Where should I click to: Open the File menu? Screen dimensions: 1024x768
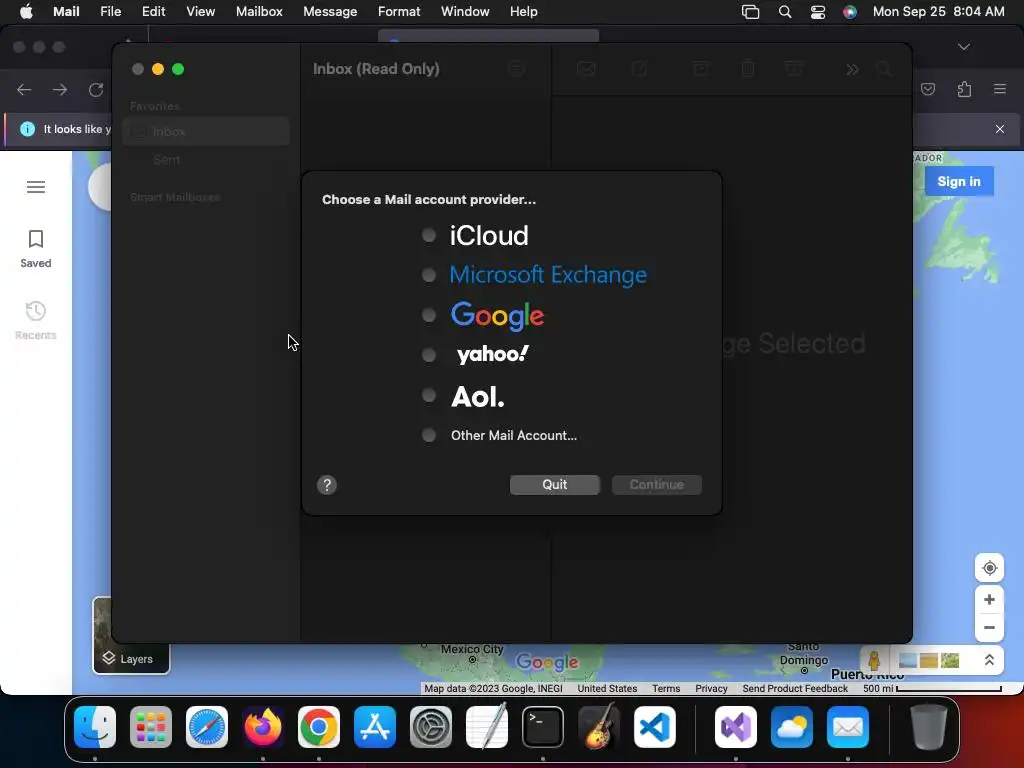click(x=110, y=12)
